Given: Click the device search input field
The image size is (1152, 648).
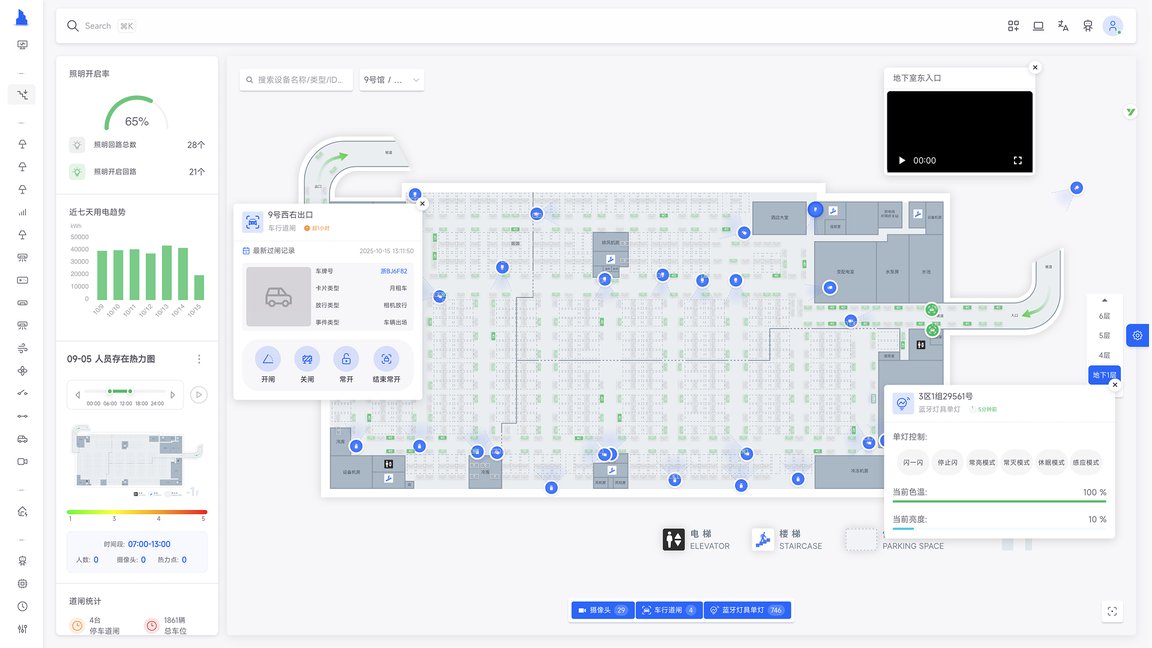Looking at the screenshot, I should [x=297, y=80].
